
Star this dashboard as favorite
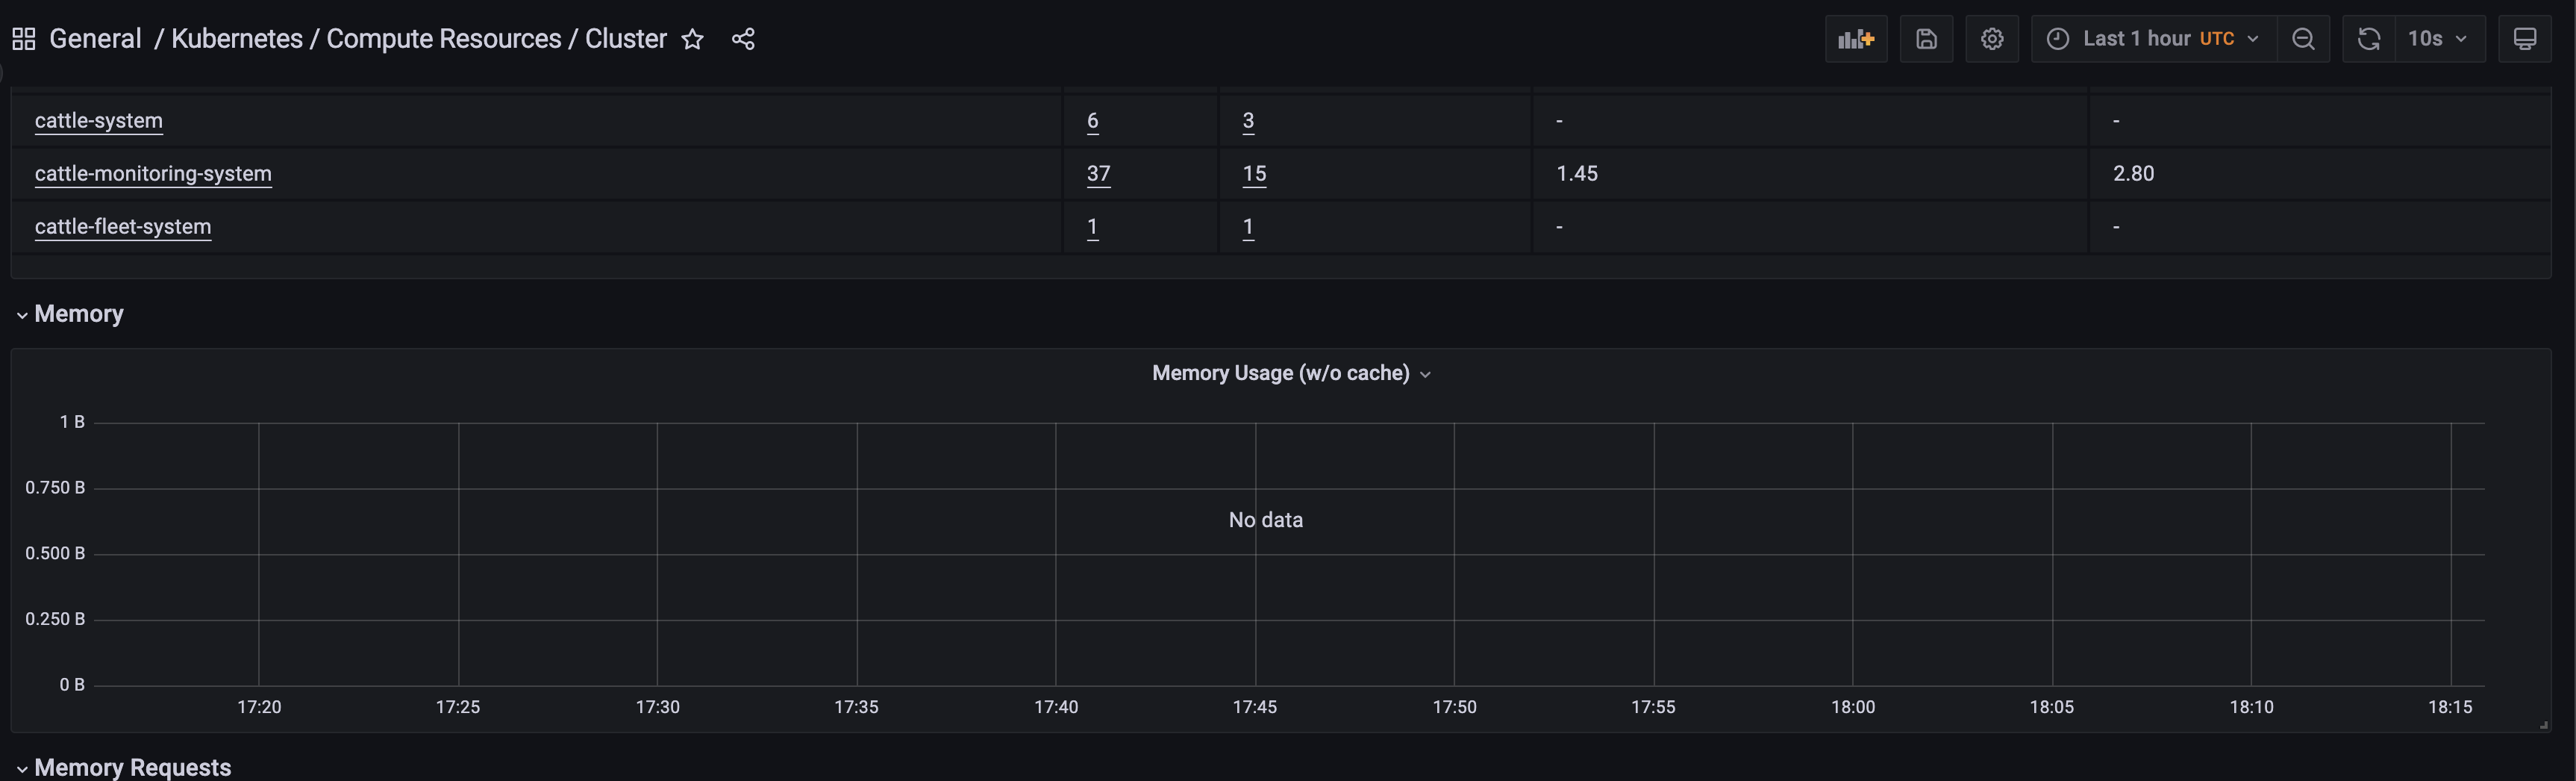coord(692,39)
